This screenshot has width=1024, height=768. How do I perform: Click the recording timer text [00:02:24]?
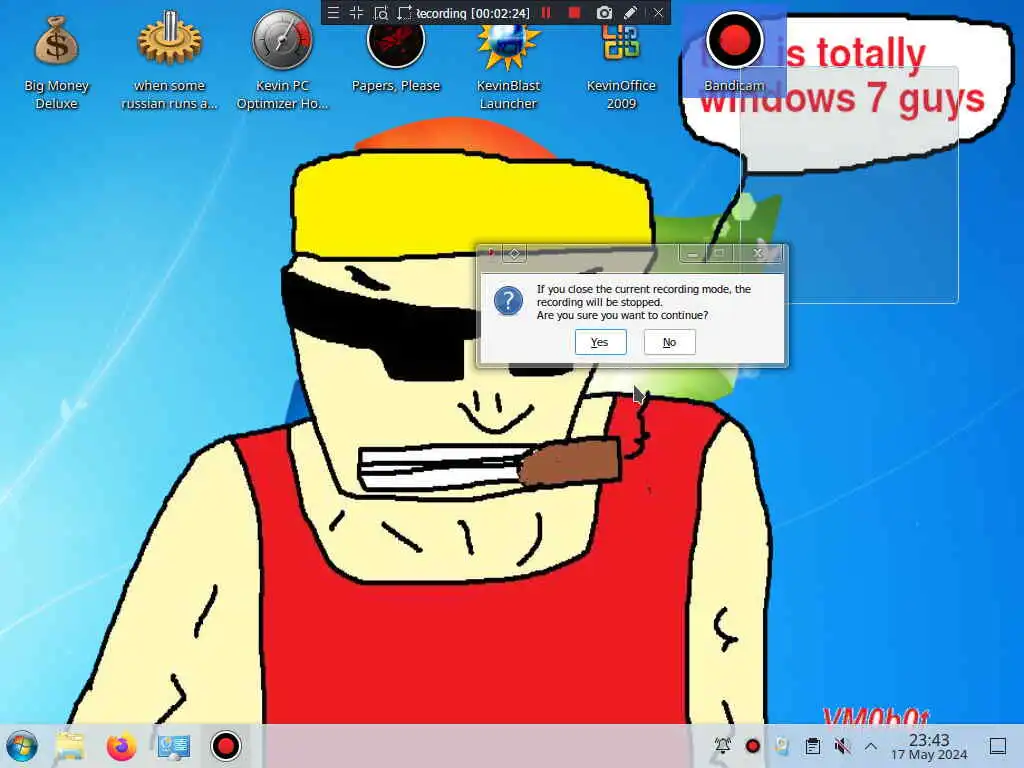(x=500, y=13)
